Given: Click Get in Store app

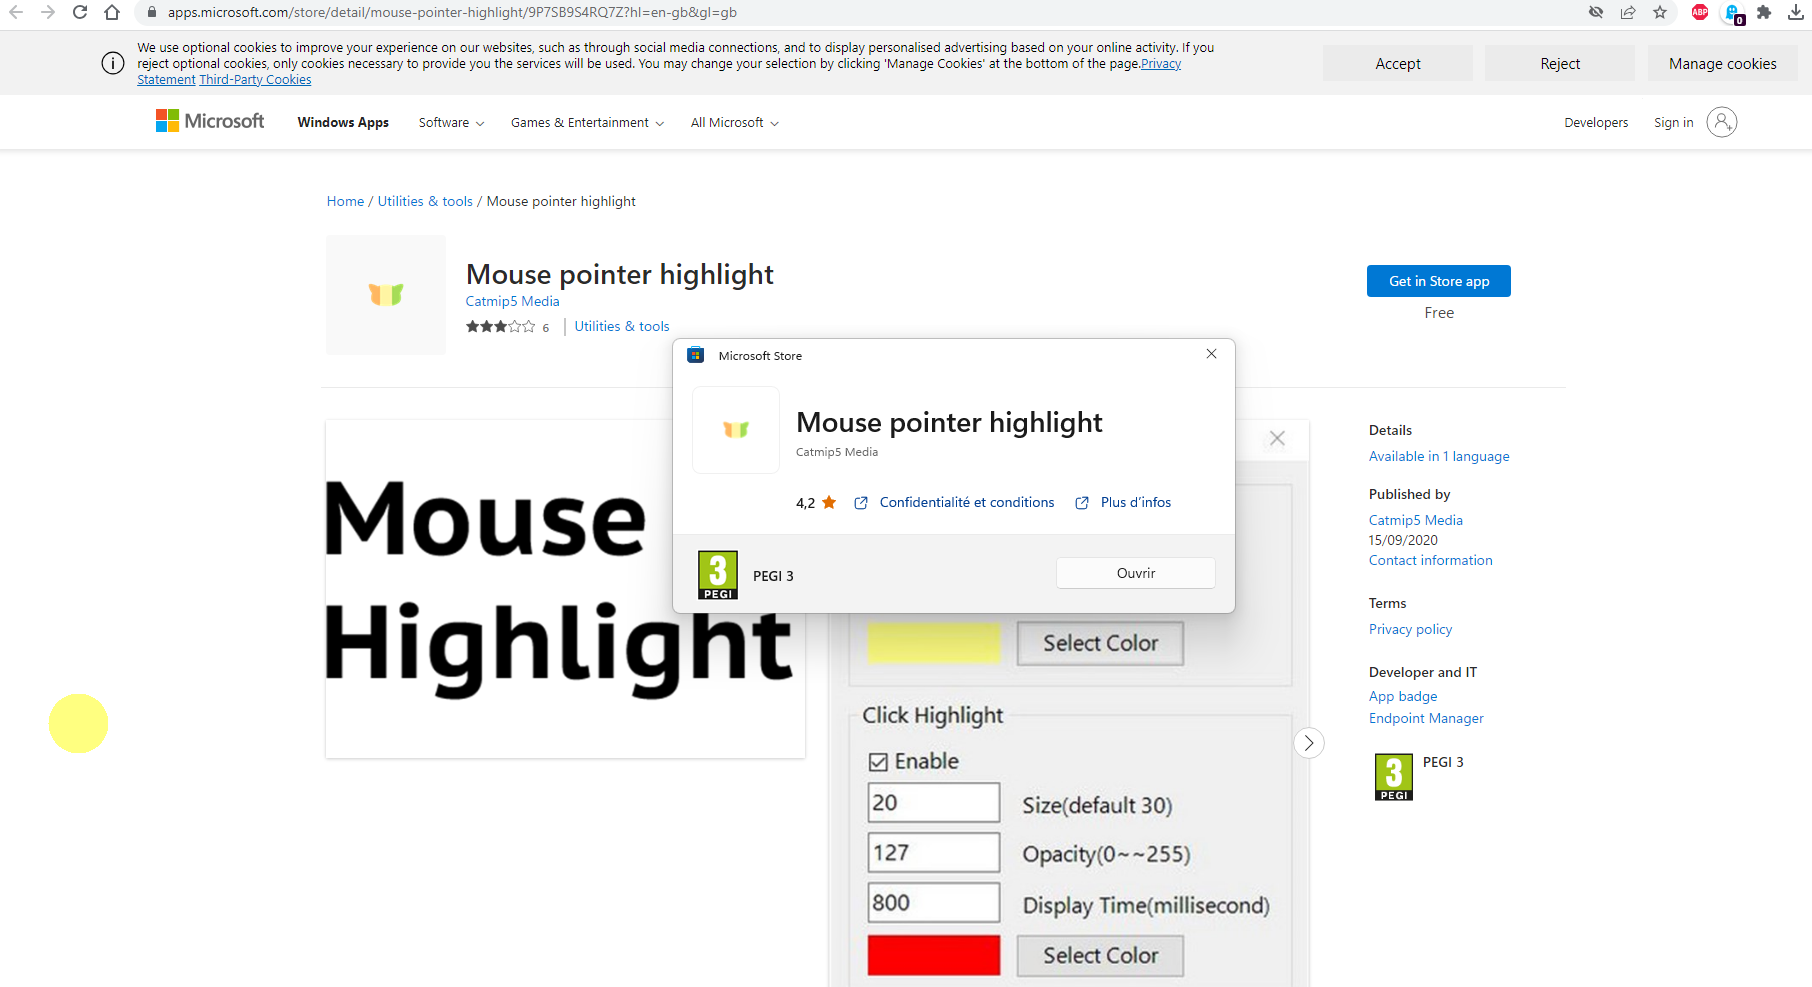Looking at the screenshot, I should coord(1439,281).
